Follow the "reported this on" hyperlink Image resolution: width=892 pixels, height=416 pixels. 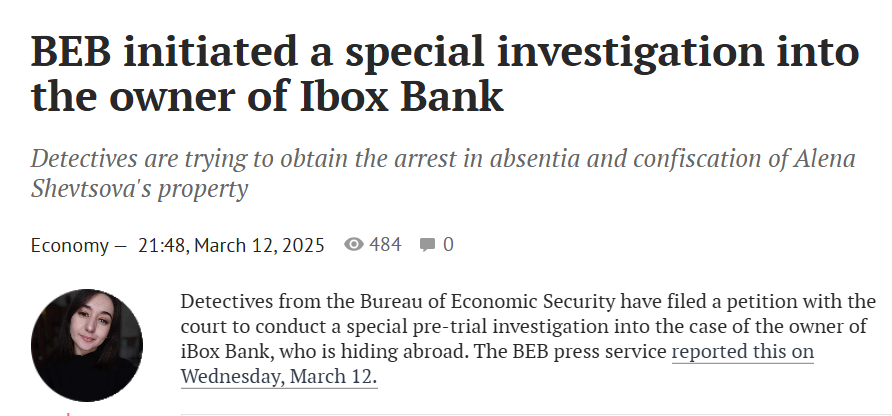tap(743, 351)
